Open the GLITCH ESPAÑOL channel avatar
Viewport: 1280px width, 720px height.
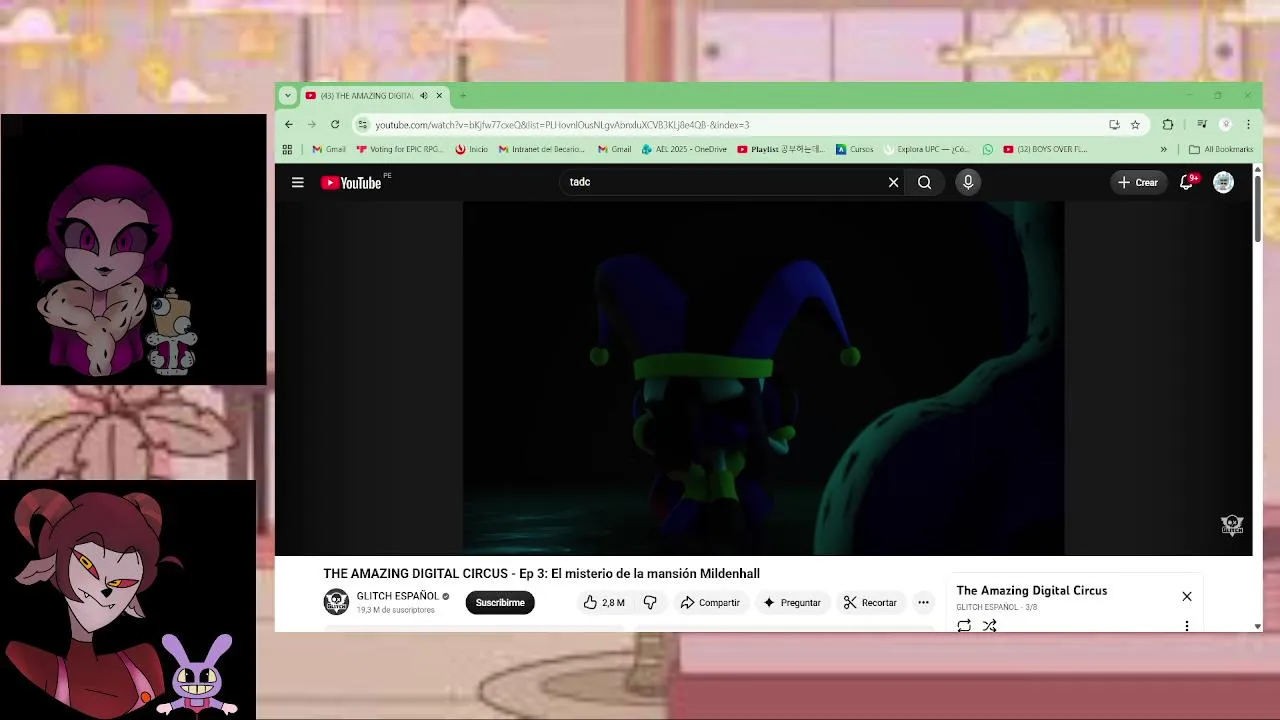point(336,602)
